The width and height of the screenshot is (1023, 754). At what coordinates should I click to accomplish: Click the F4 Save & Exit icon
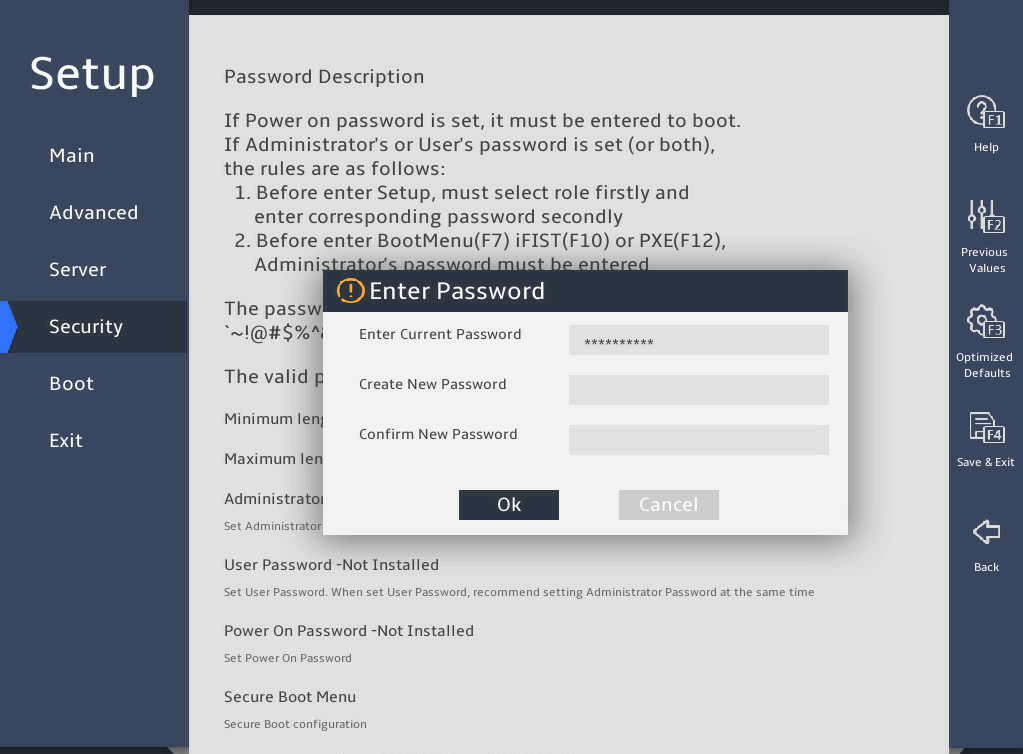point(986,428)
